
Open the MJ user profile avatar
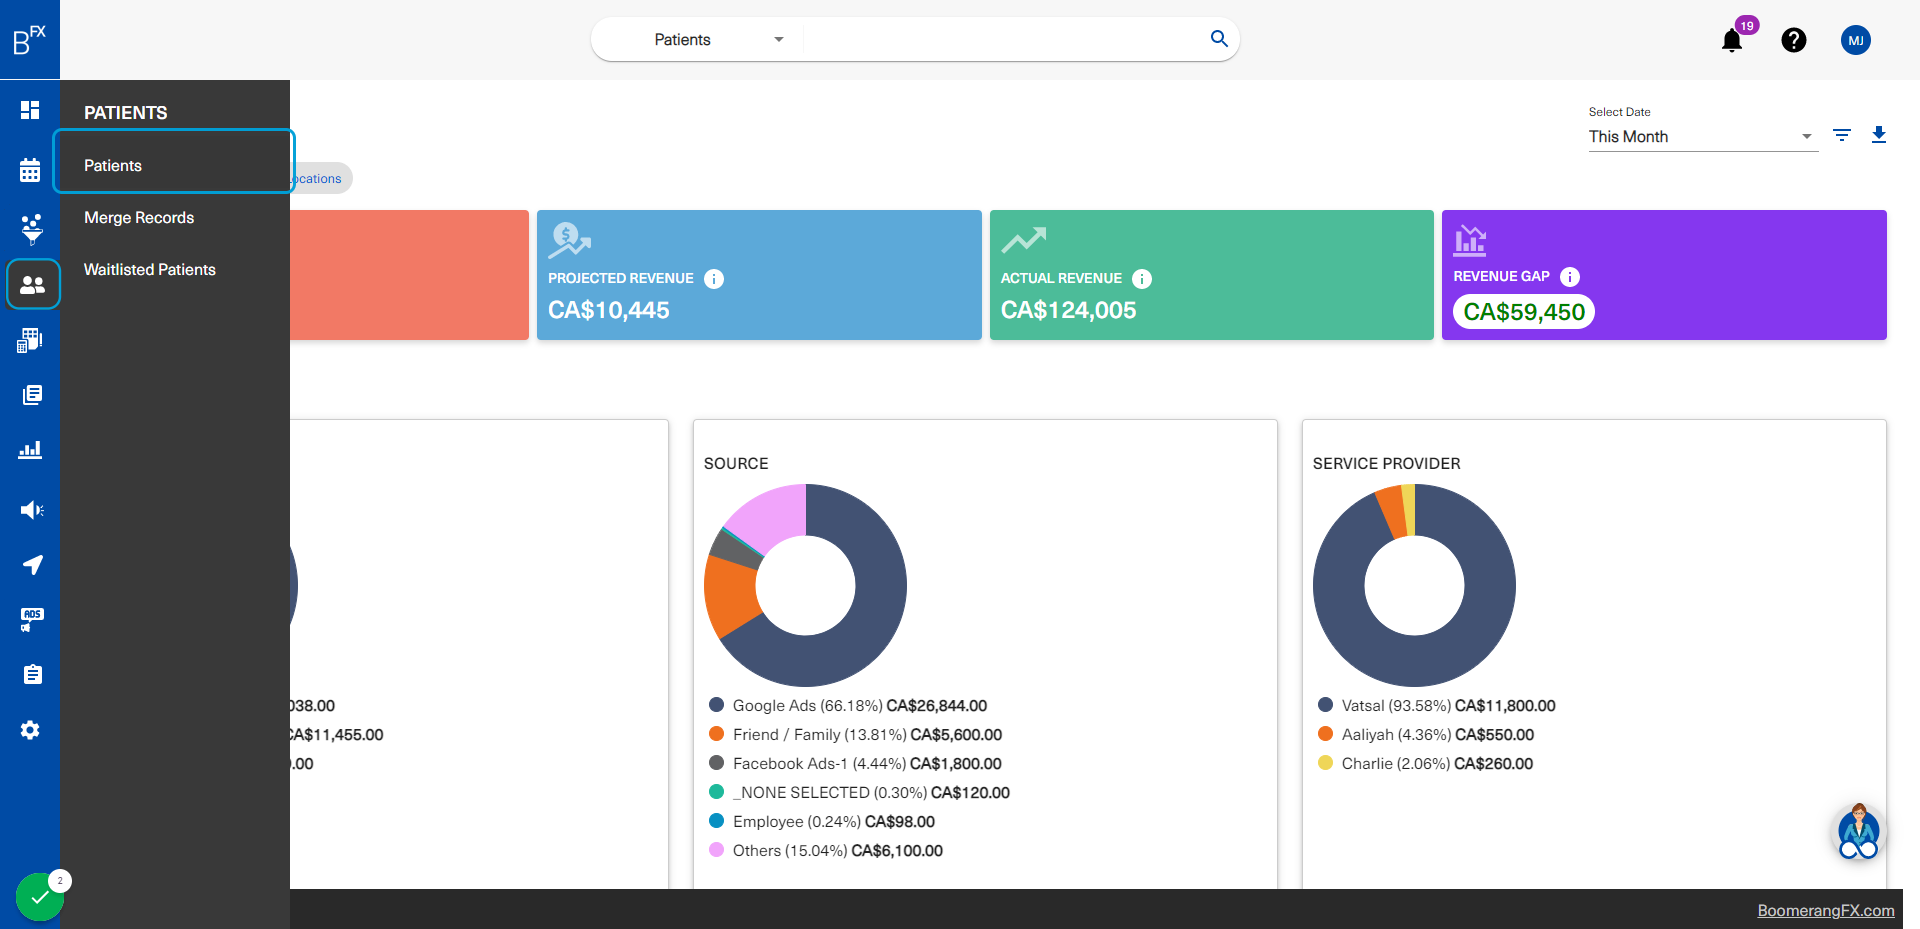(x=1856, y=40)
